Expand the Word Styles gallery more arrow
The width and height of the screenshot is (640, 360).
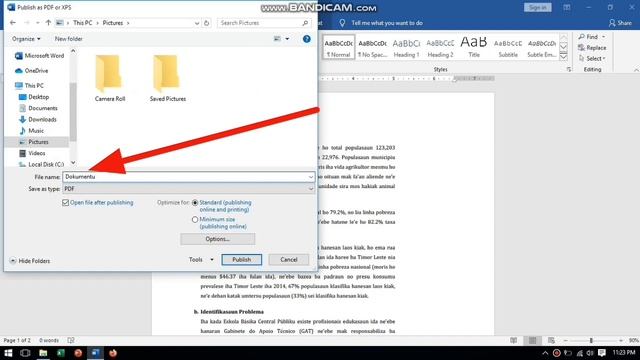click(x=564, y=57)
